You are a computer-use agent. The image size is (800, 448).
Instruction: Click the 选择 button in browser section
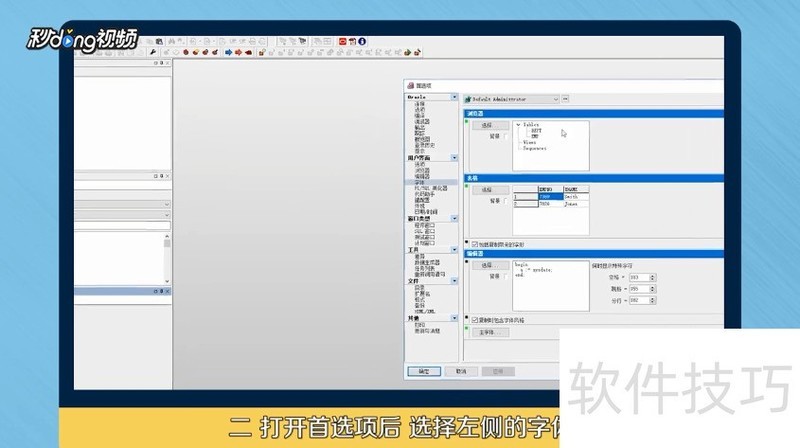click(x=490, y=125)
